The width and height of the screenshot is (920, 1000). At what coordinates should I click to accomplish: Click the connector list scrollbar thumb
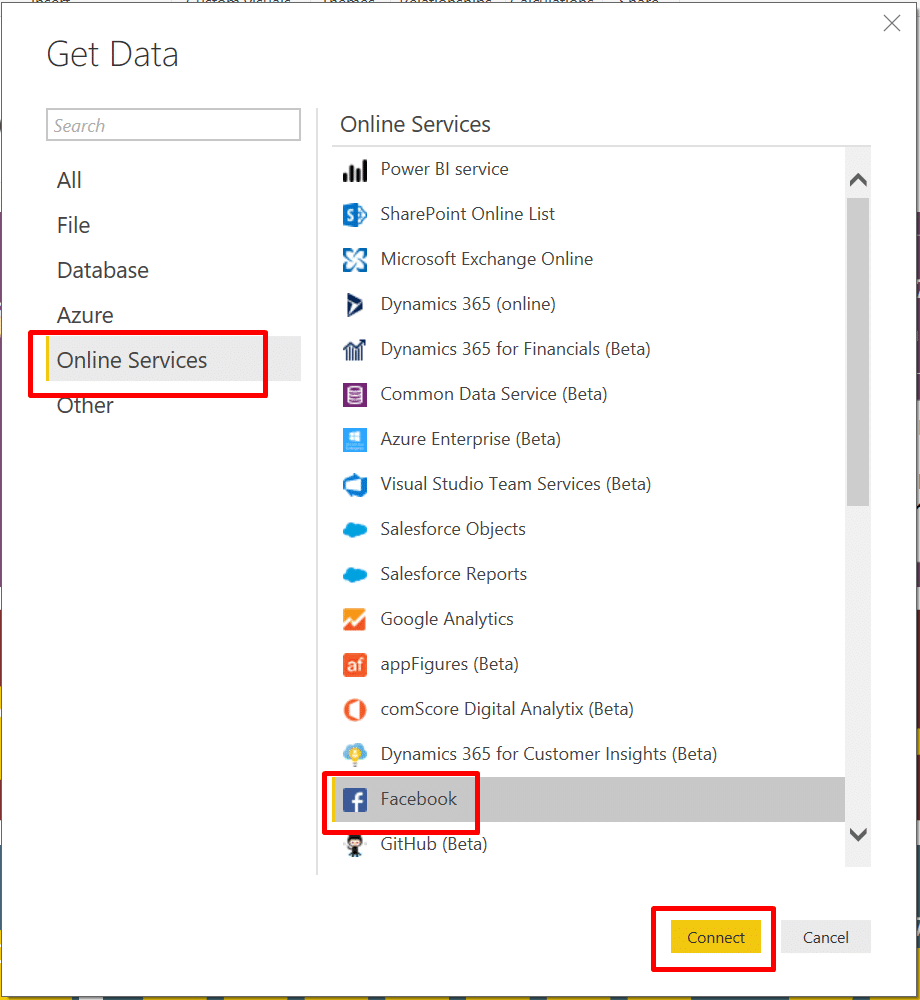coord(858,352)
